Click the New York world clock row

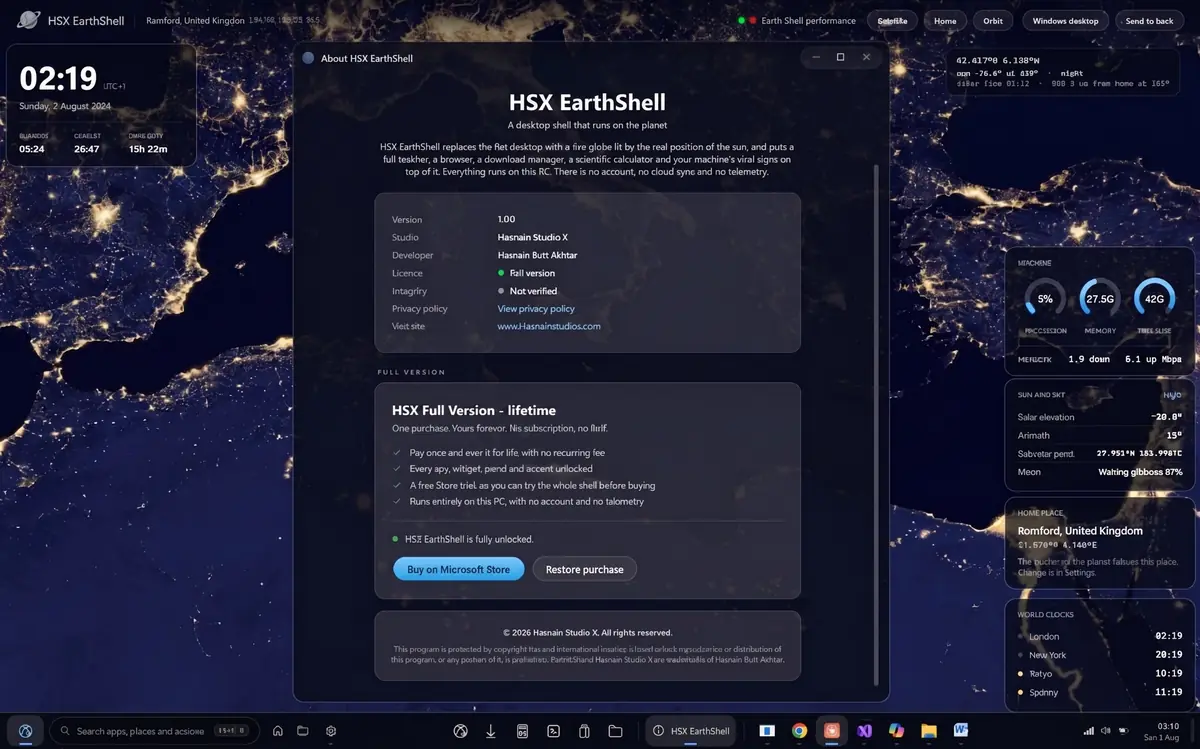pos(1100,655)
